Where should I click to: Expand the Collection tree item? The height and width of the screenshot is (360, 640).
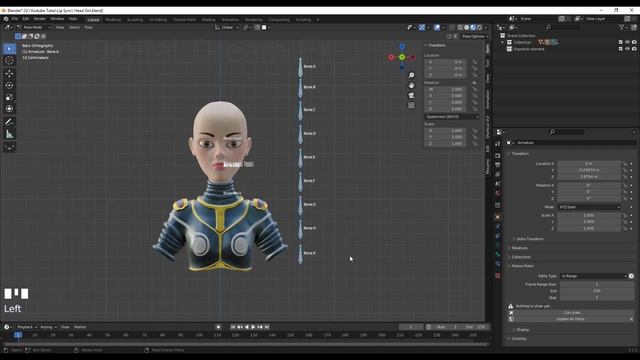click(x=503, y=42)
